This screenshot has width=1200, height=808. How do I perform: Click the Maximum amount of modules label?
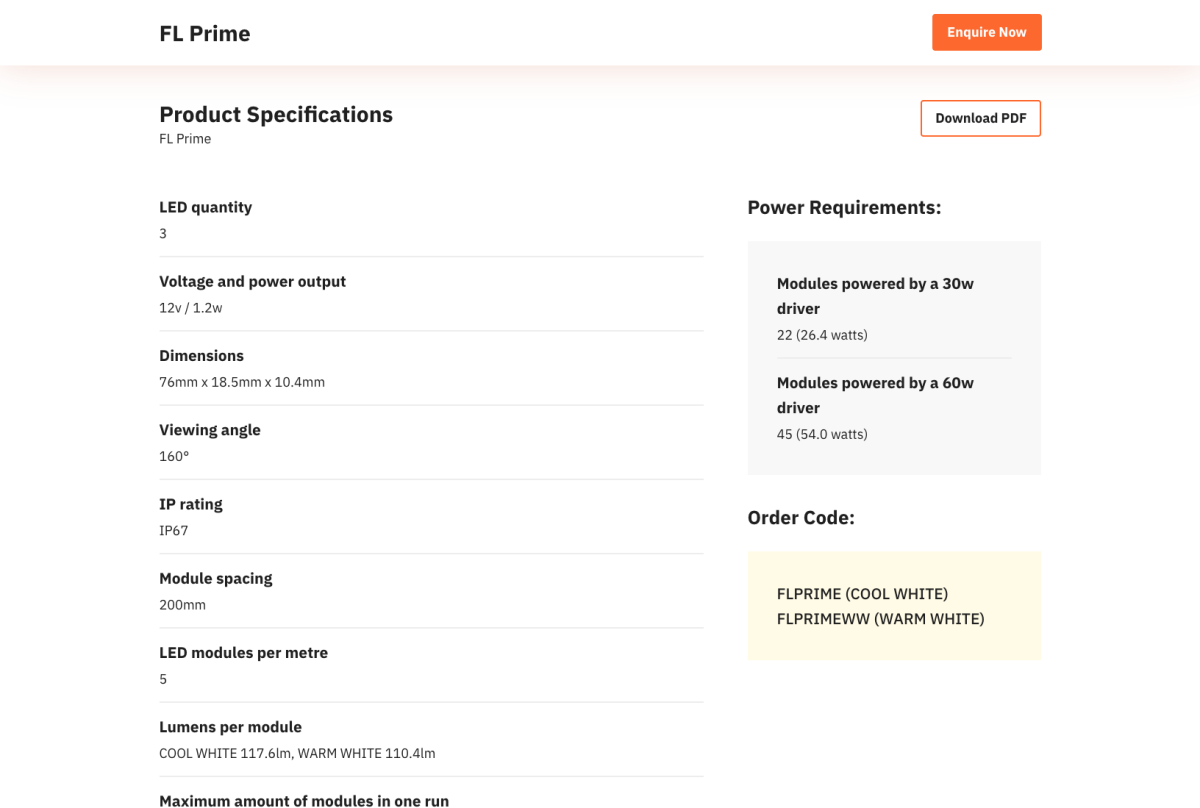pyautogui.click(x=304, y=800)
